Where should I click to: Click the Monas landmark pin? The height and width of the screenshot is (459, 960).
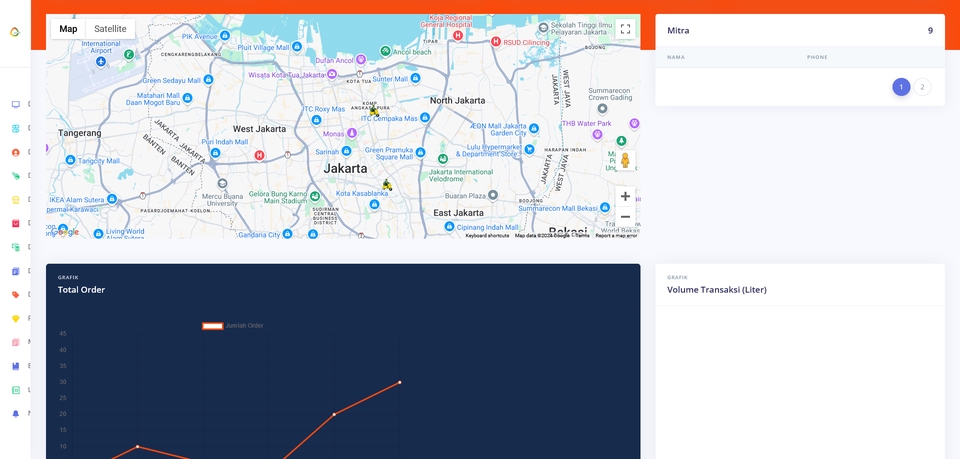(351, 133)
